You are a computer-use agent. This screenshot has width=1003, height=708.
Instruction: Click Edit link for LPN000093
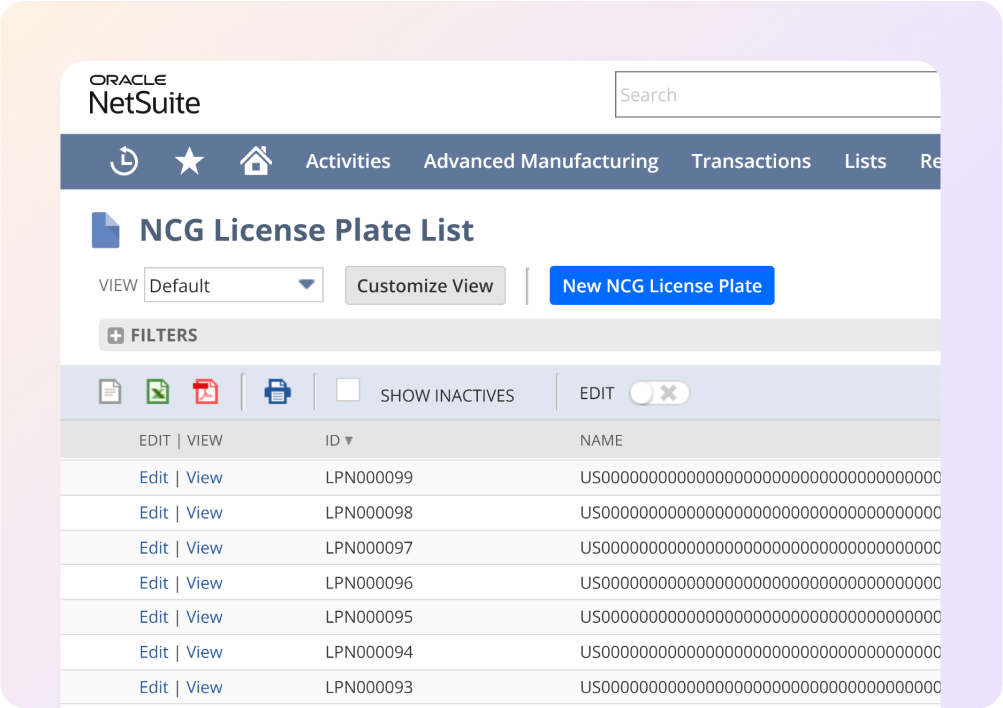click(x=154, y=687)
